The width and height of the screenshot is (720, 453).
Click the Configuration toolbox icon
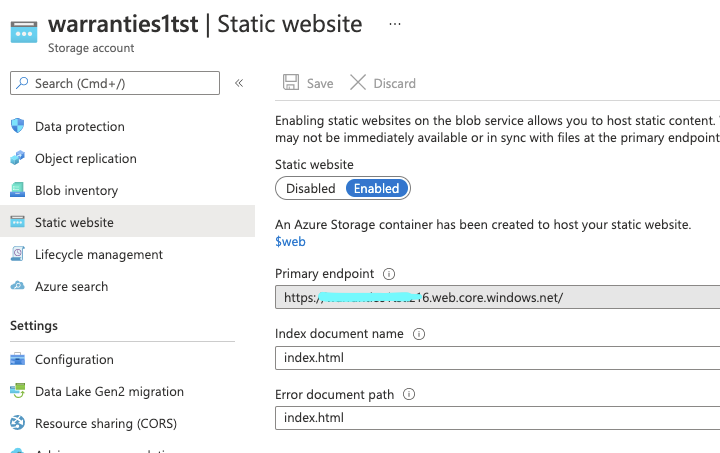pyautogui.click(x=17, y=359)
